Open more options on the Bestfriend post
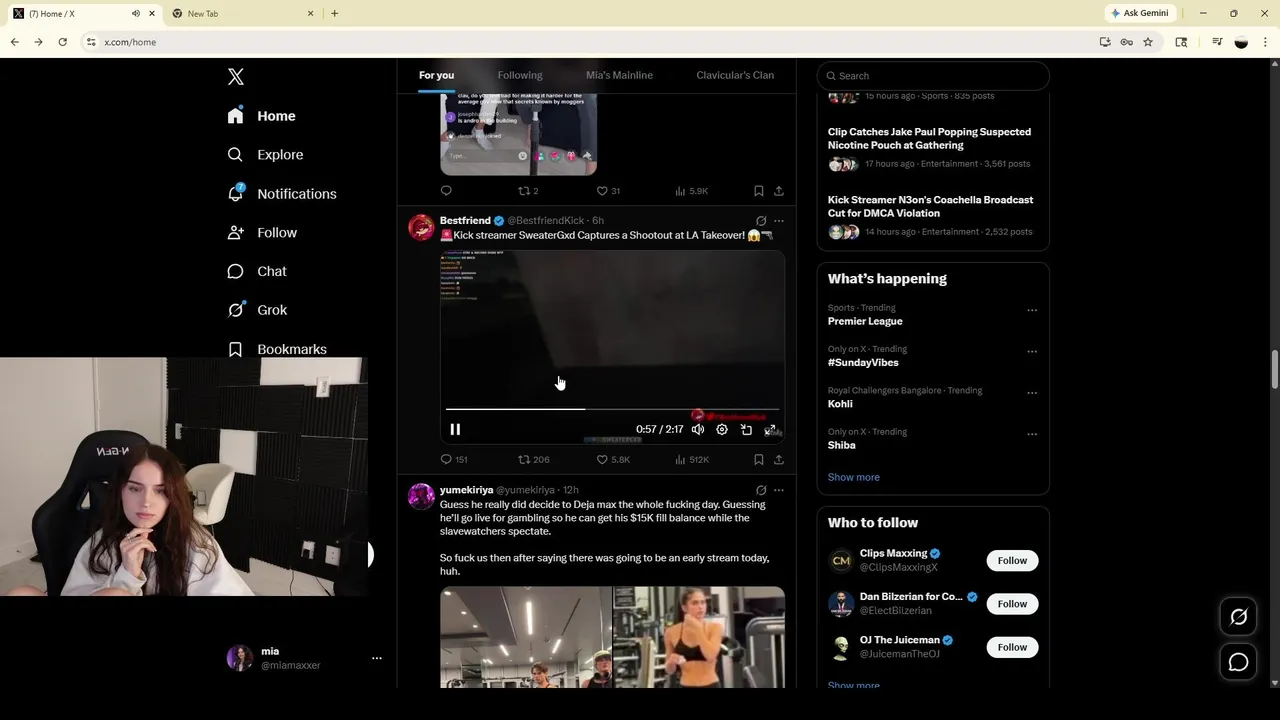The height and width of the screenshot is (720, 1280). click(779, 221)
